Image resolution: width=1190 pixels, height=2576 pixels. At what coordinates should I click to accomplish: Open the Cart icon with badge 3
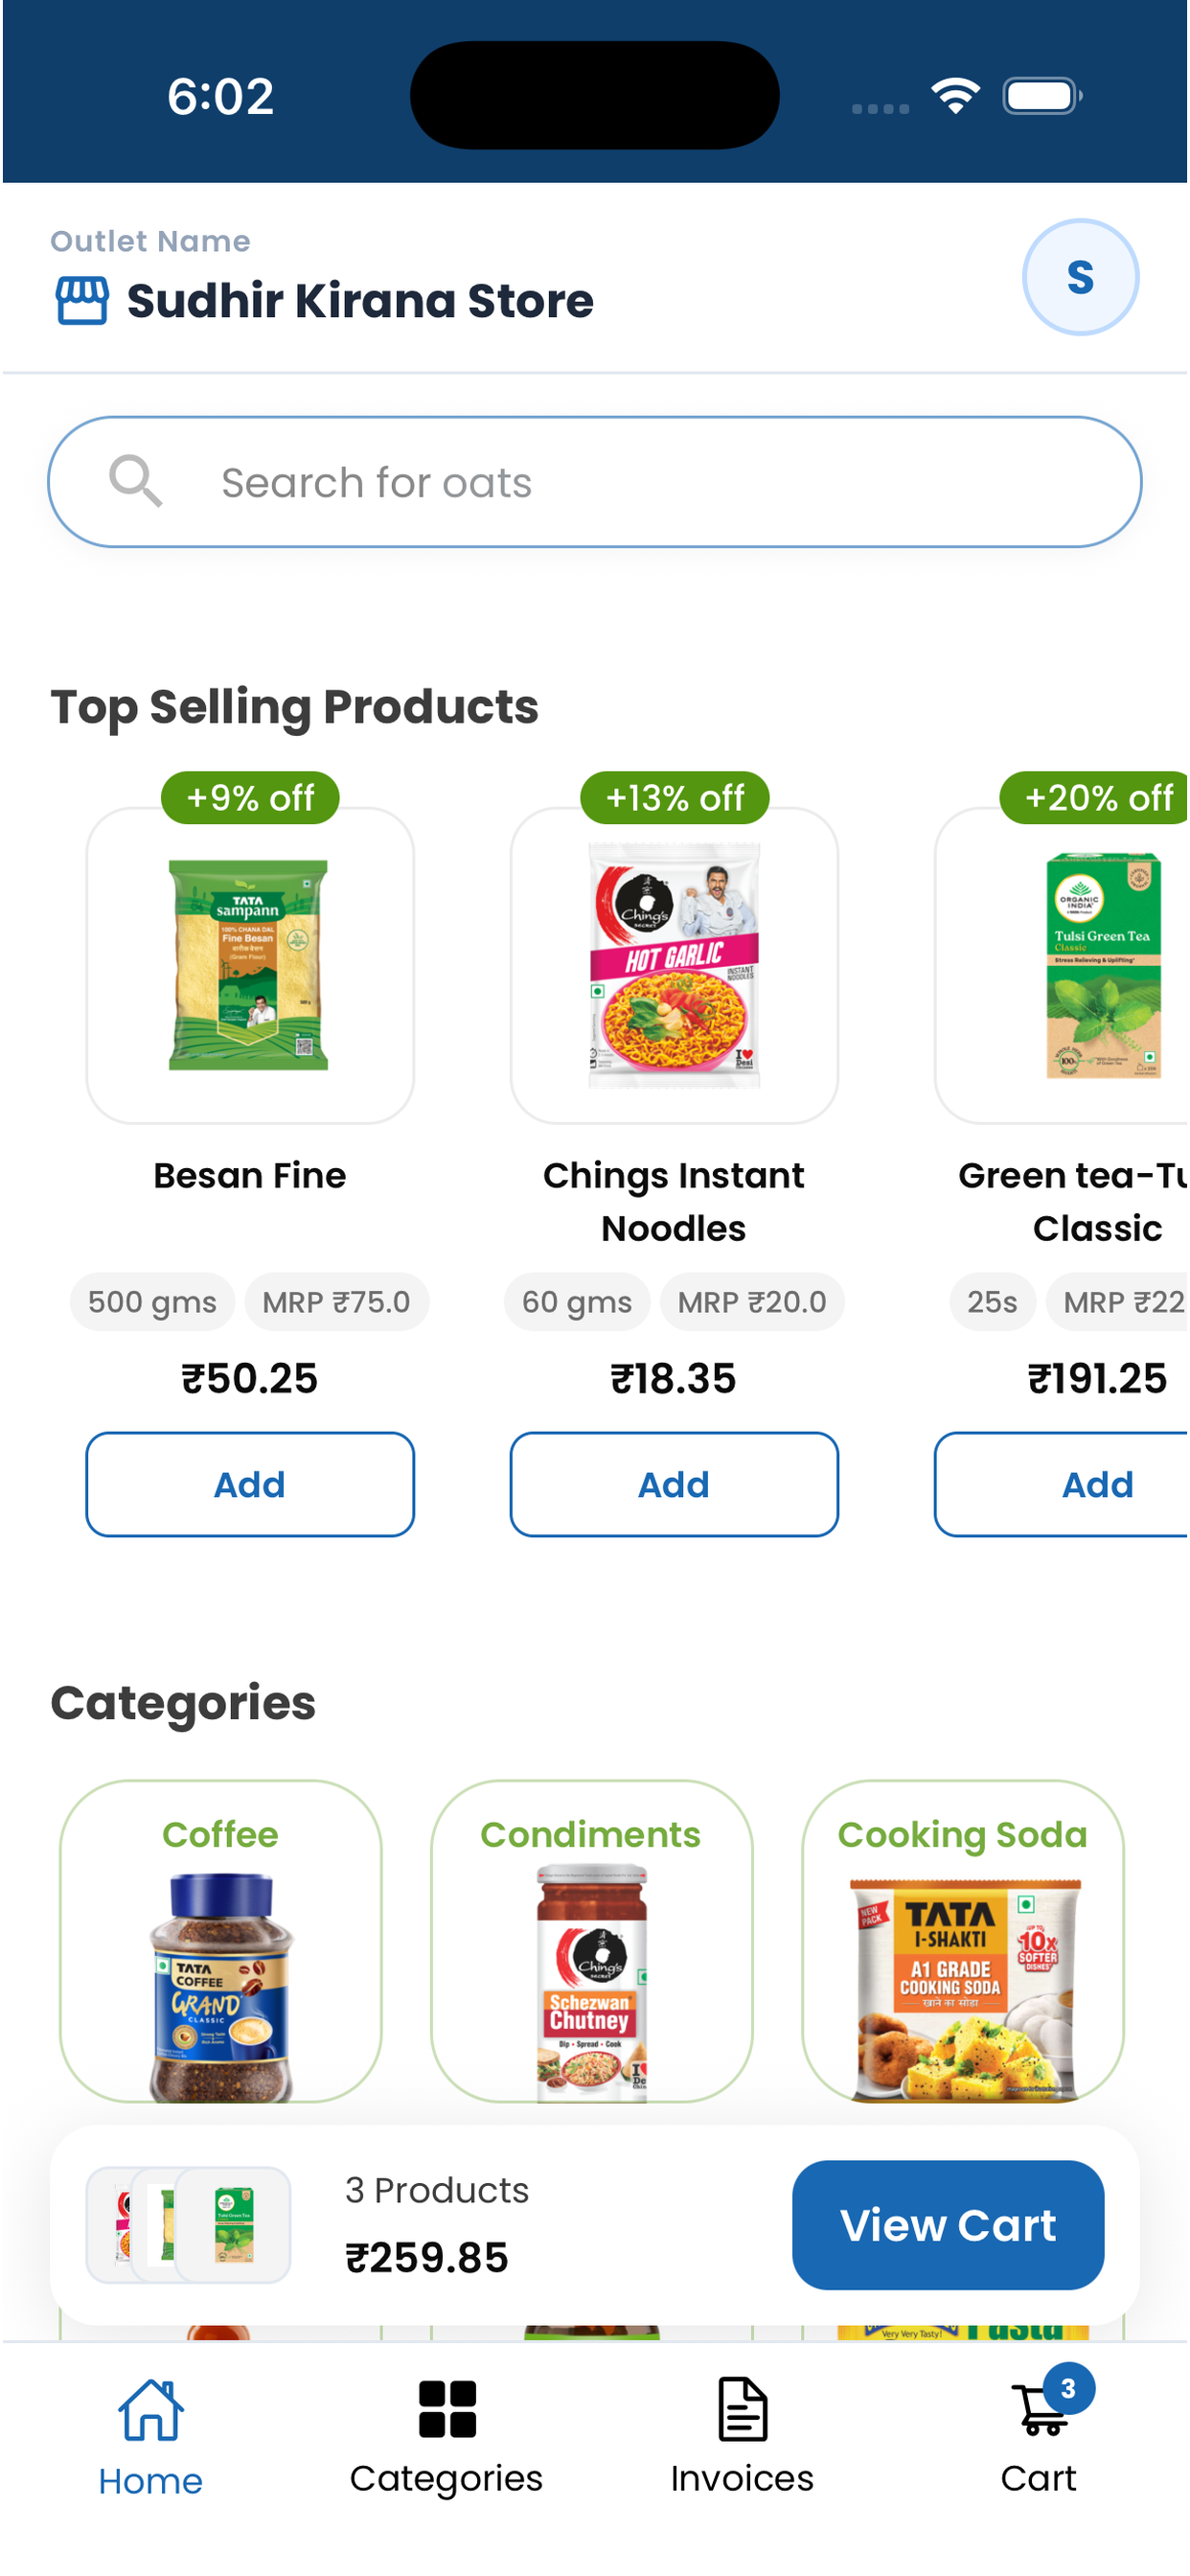(1044, 2409)
